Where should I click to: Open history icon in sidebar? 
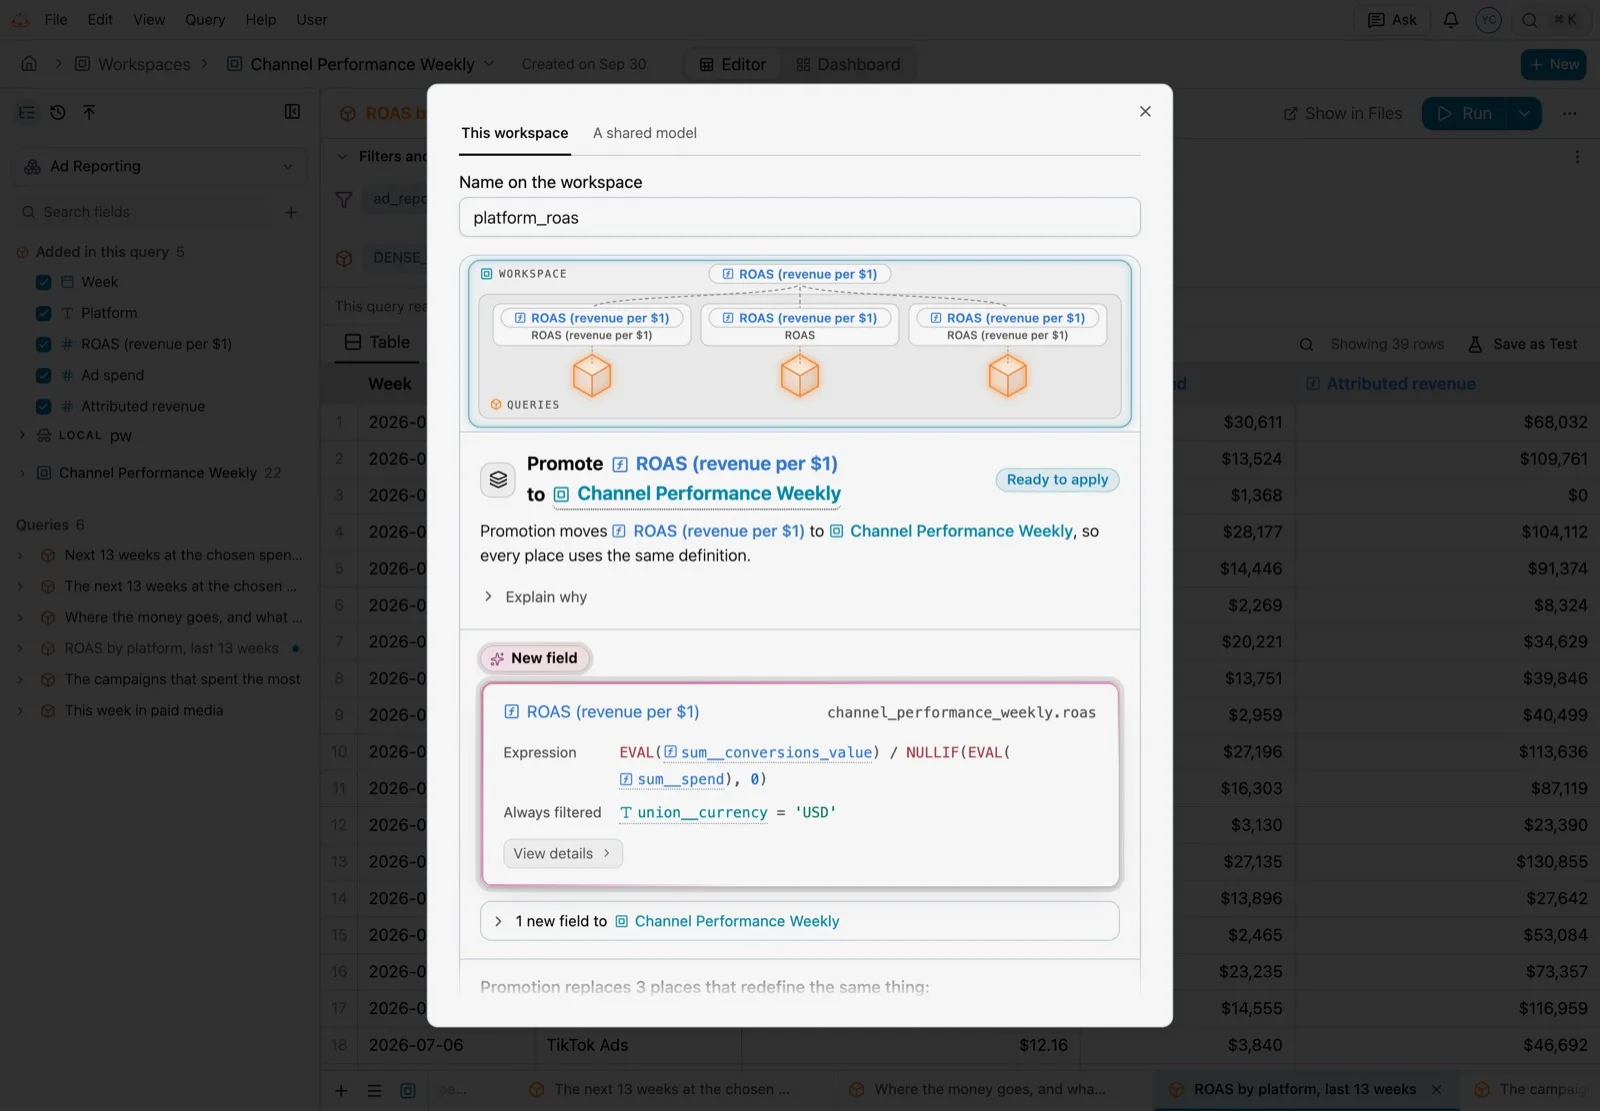coord(58,112)
